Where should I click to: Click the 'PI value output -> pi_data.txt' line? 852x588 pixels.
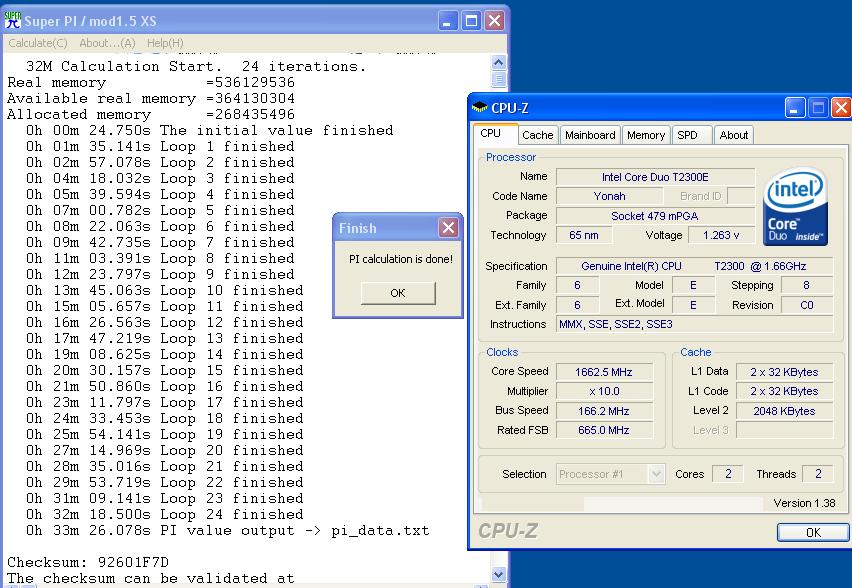[228, 530]
